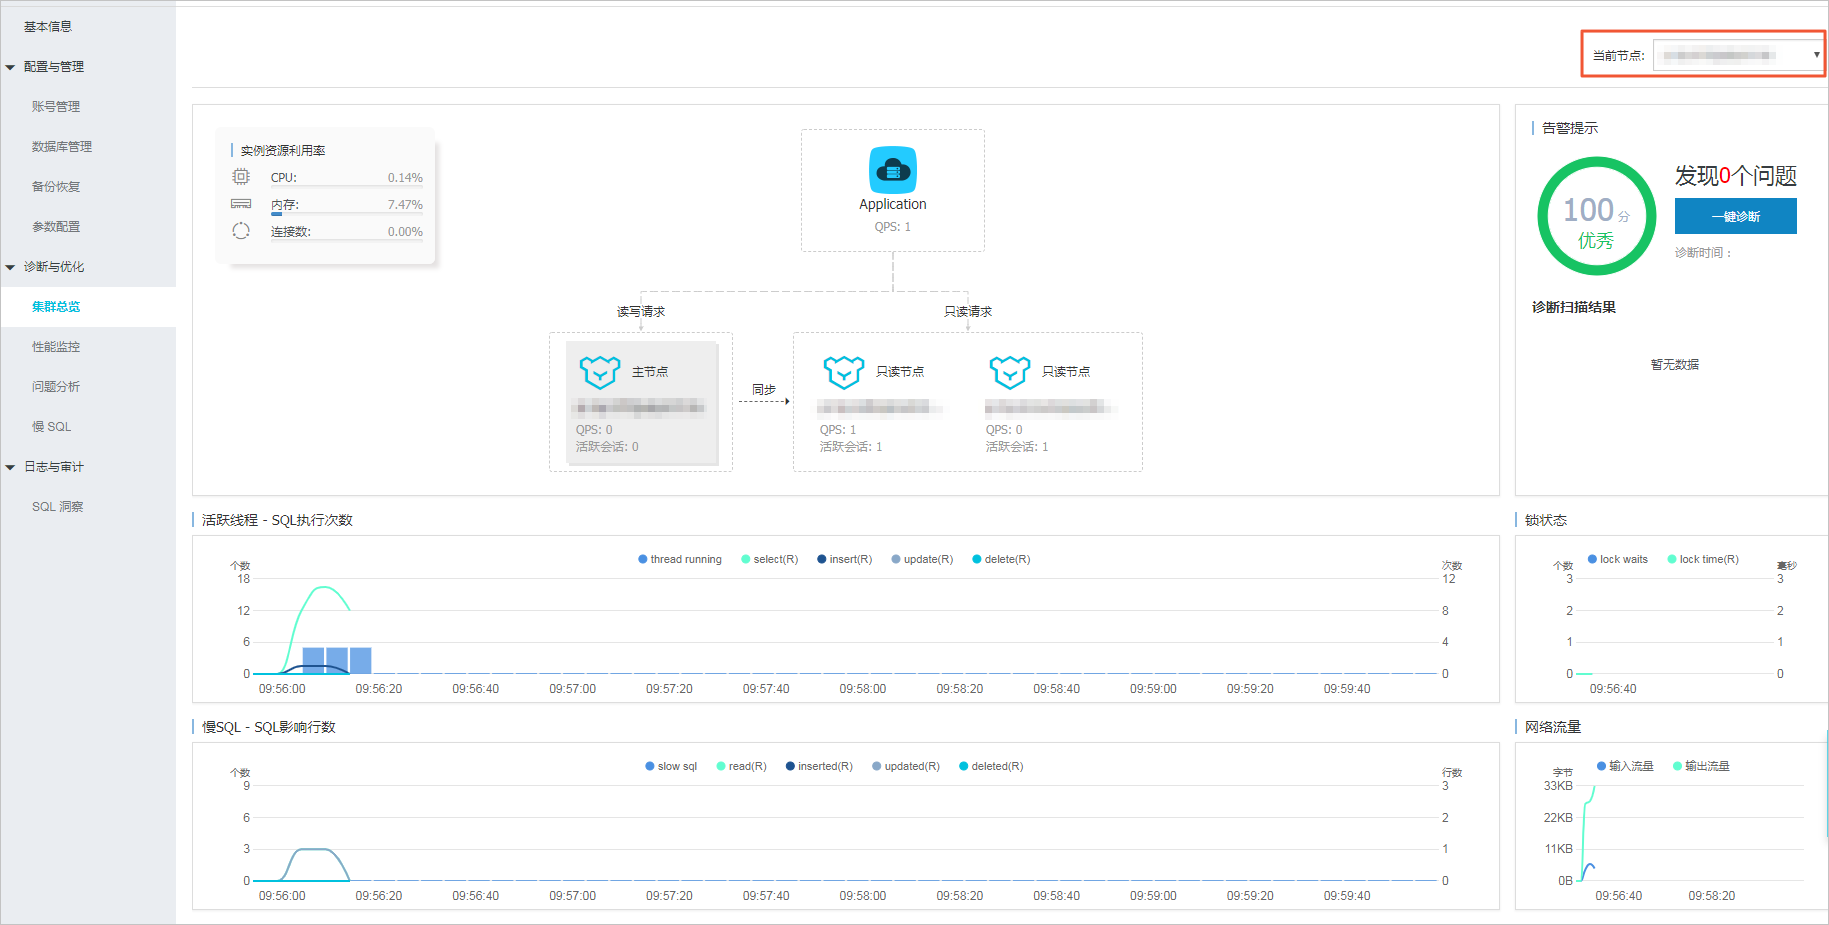Image resolution: width=1829 pixels, height=925 pixels.
Task: Click the Application QPS: 1 value
Action: click(x=892, y=227)
